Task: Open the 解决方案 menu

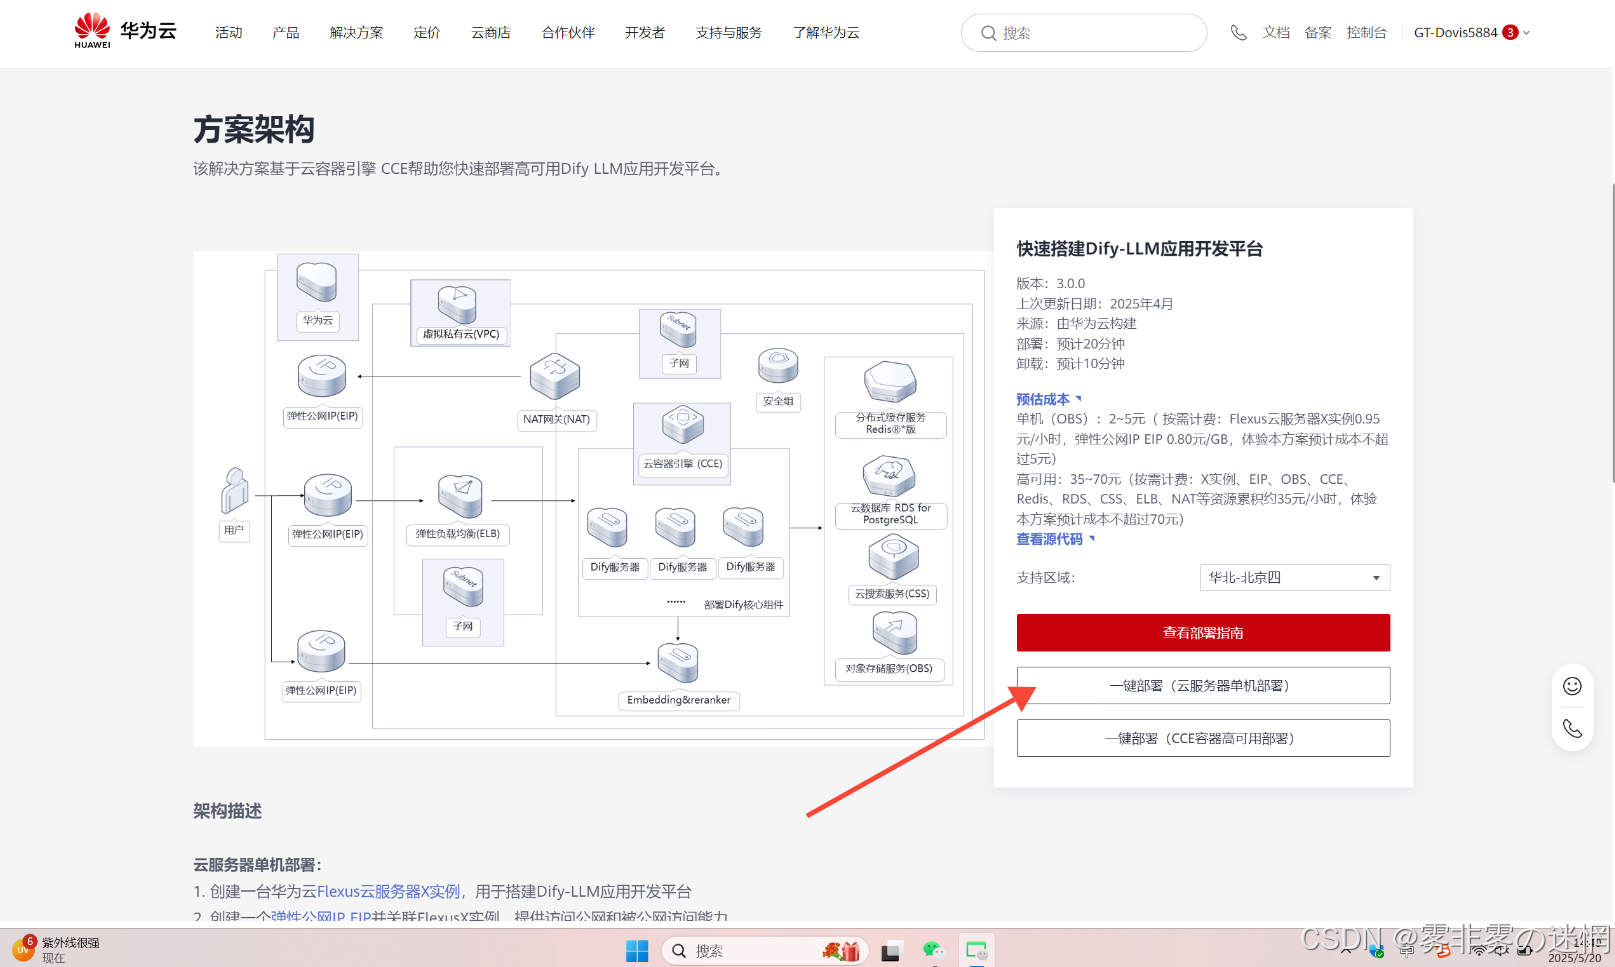Action: click(357, 32)
